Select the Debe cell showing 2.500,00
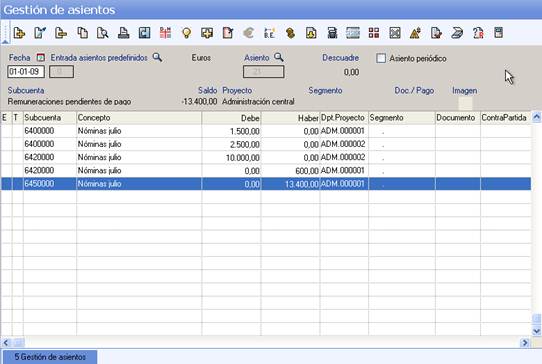The image size is (542, 364). pyautogui.click(x=232, y=144)
